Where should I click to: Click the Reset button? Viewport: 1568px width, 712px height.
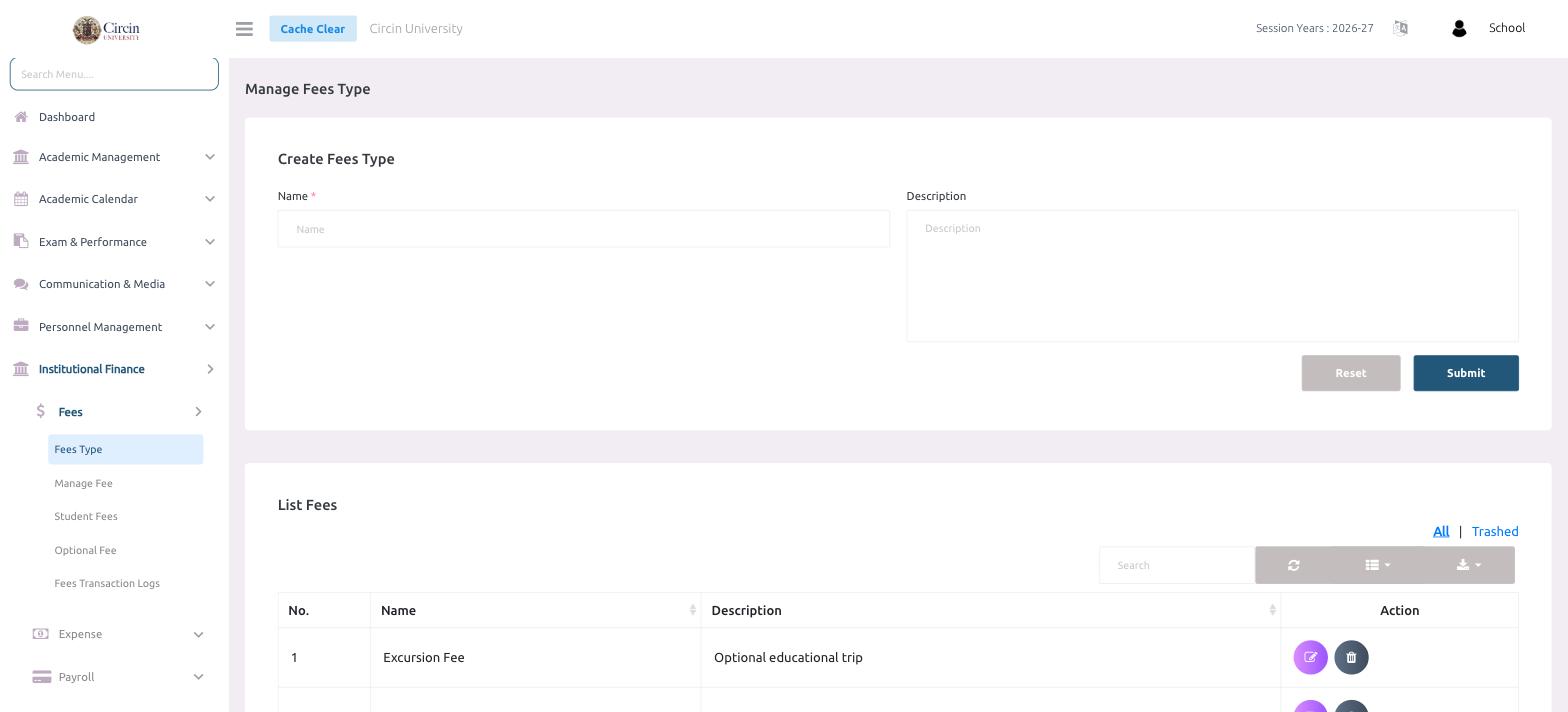click(1350, 373)
